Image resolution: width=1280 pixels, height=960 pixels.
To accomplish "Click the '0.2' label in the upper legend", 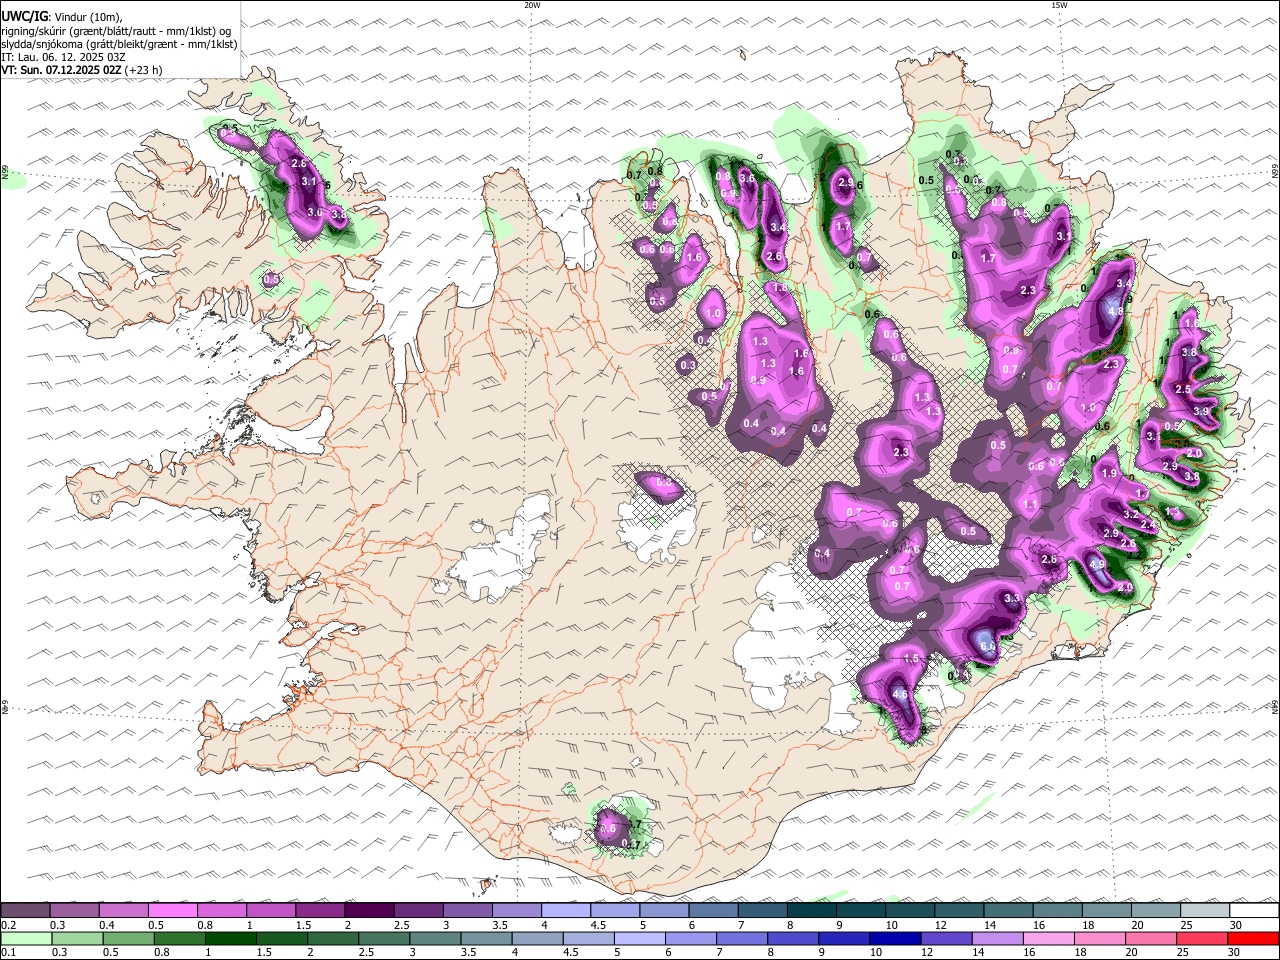I will [8, 924].
